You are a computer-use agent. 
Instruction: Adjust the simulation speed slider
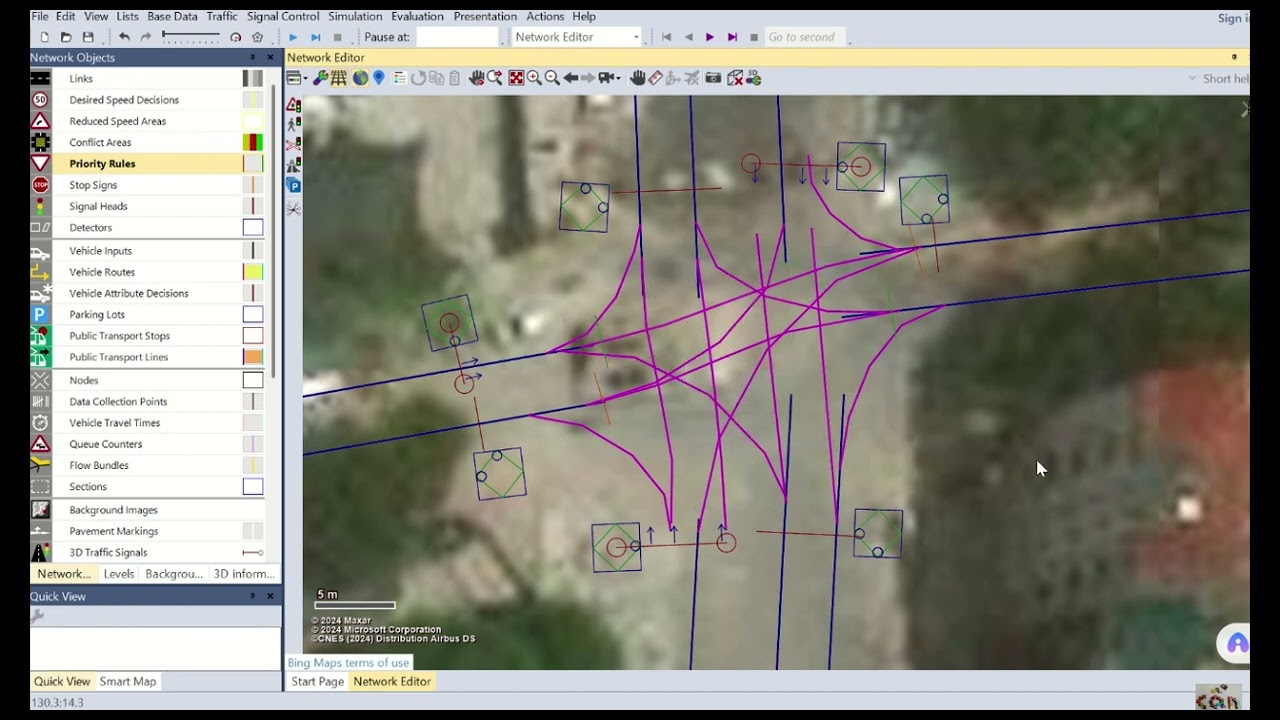point(190,37)
